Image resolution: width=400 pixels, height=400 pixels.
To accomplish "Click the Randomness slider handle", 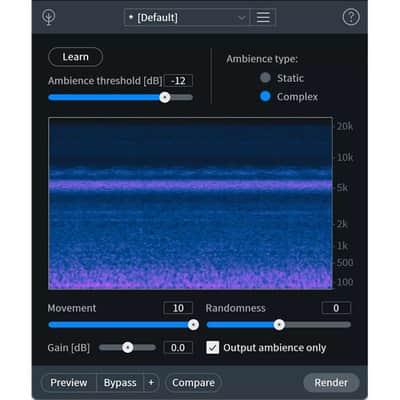I will point(279,324).
